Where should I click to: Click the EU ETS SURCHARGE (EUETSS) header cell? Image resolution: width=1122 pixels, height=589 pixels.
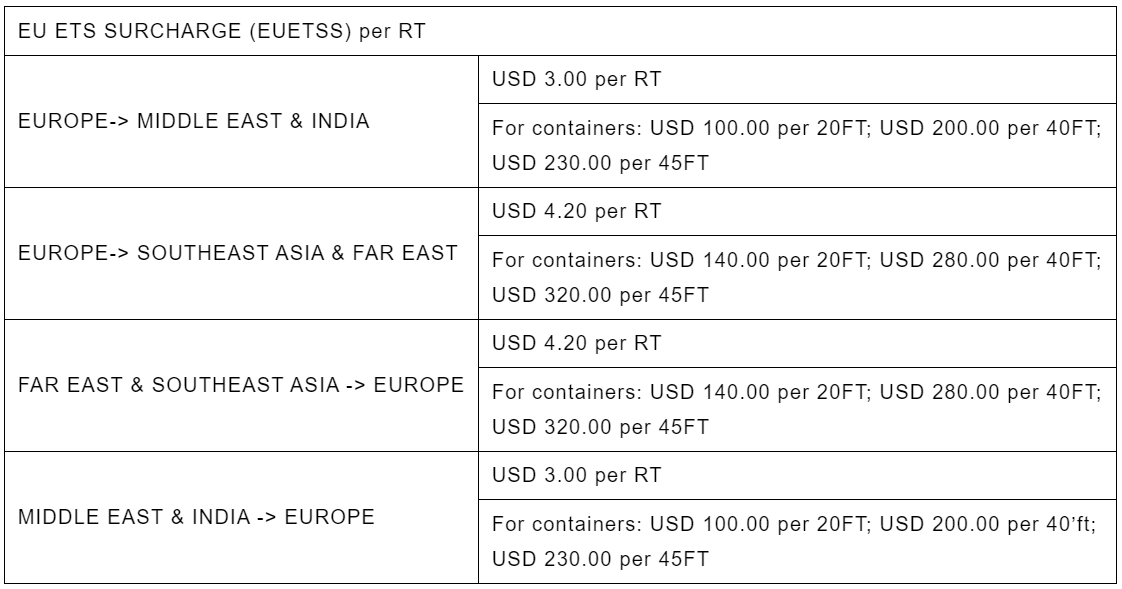(560, 31)
